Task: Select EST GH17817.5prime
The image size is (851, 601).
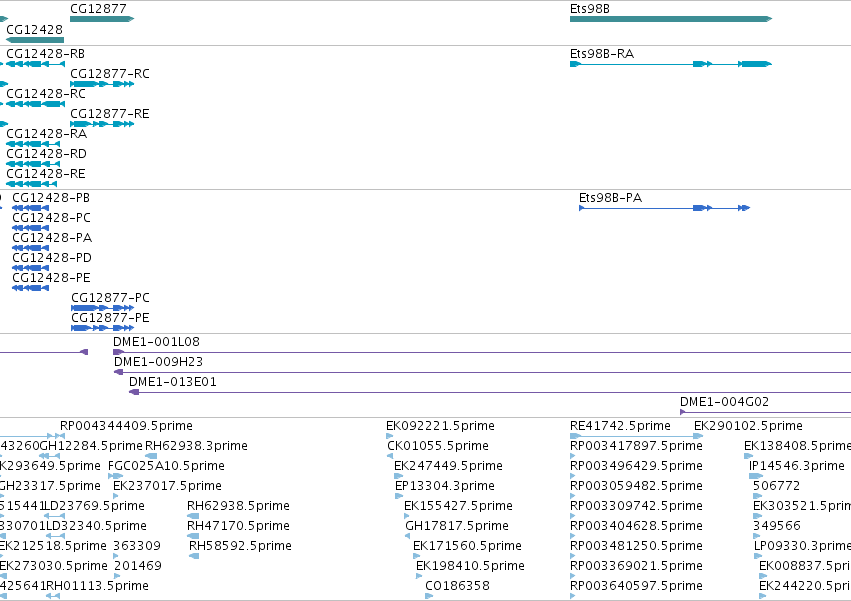Action: [x=456, y=526]
